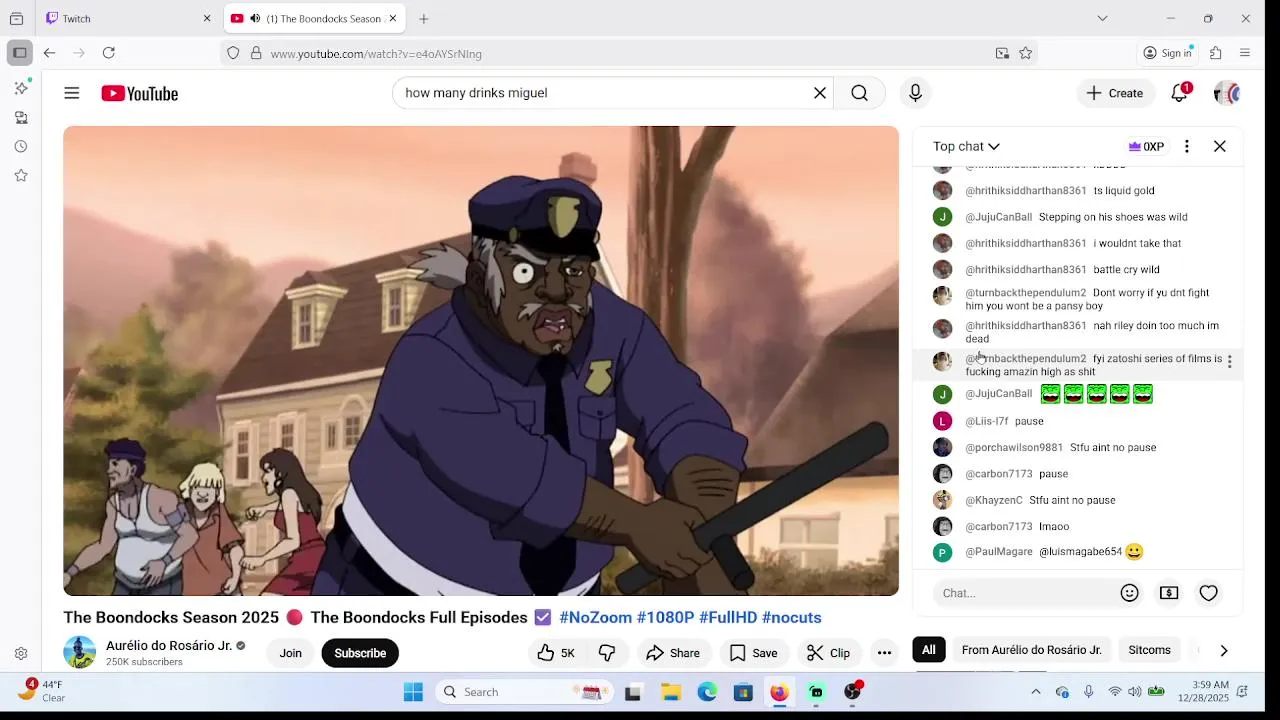Screen dimensions: 1280x720
Task: Open sidebar synced tabs icon
Action: [21, 118]
